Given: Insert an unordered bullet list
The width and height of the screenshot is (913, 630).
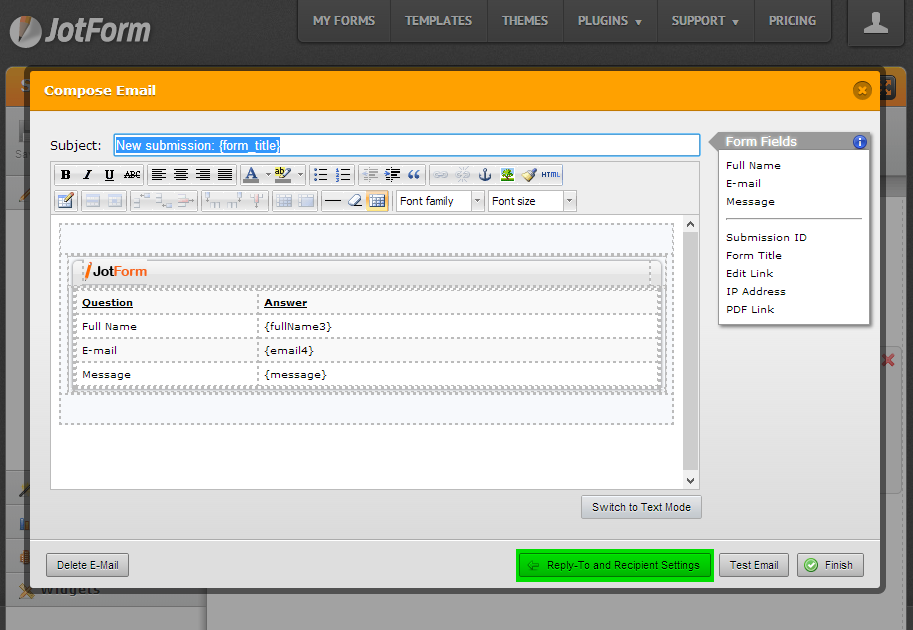Looking at the screenshot, I should tap(320, 175).
